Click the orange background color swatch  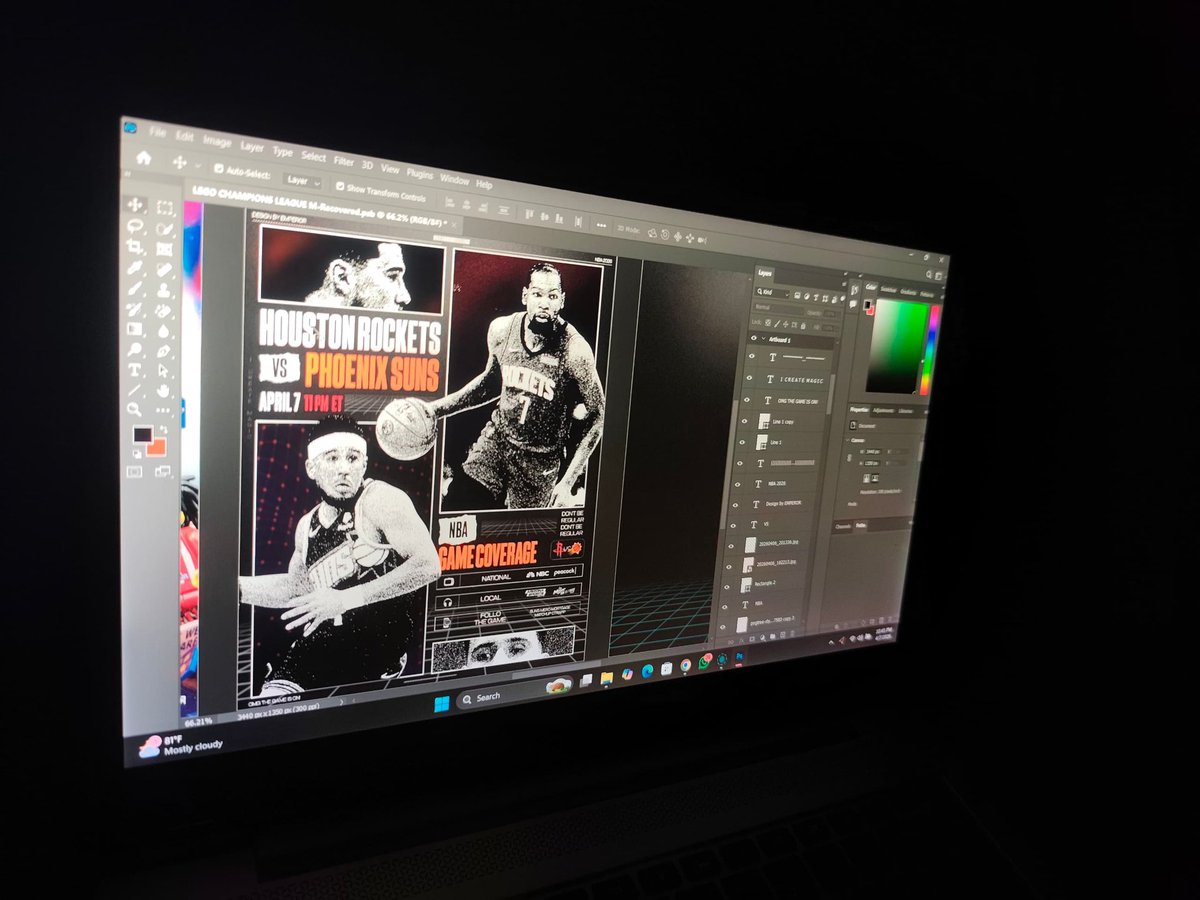(157, 447)
